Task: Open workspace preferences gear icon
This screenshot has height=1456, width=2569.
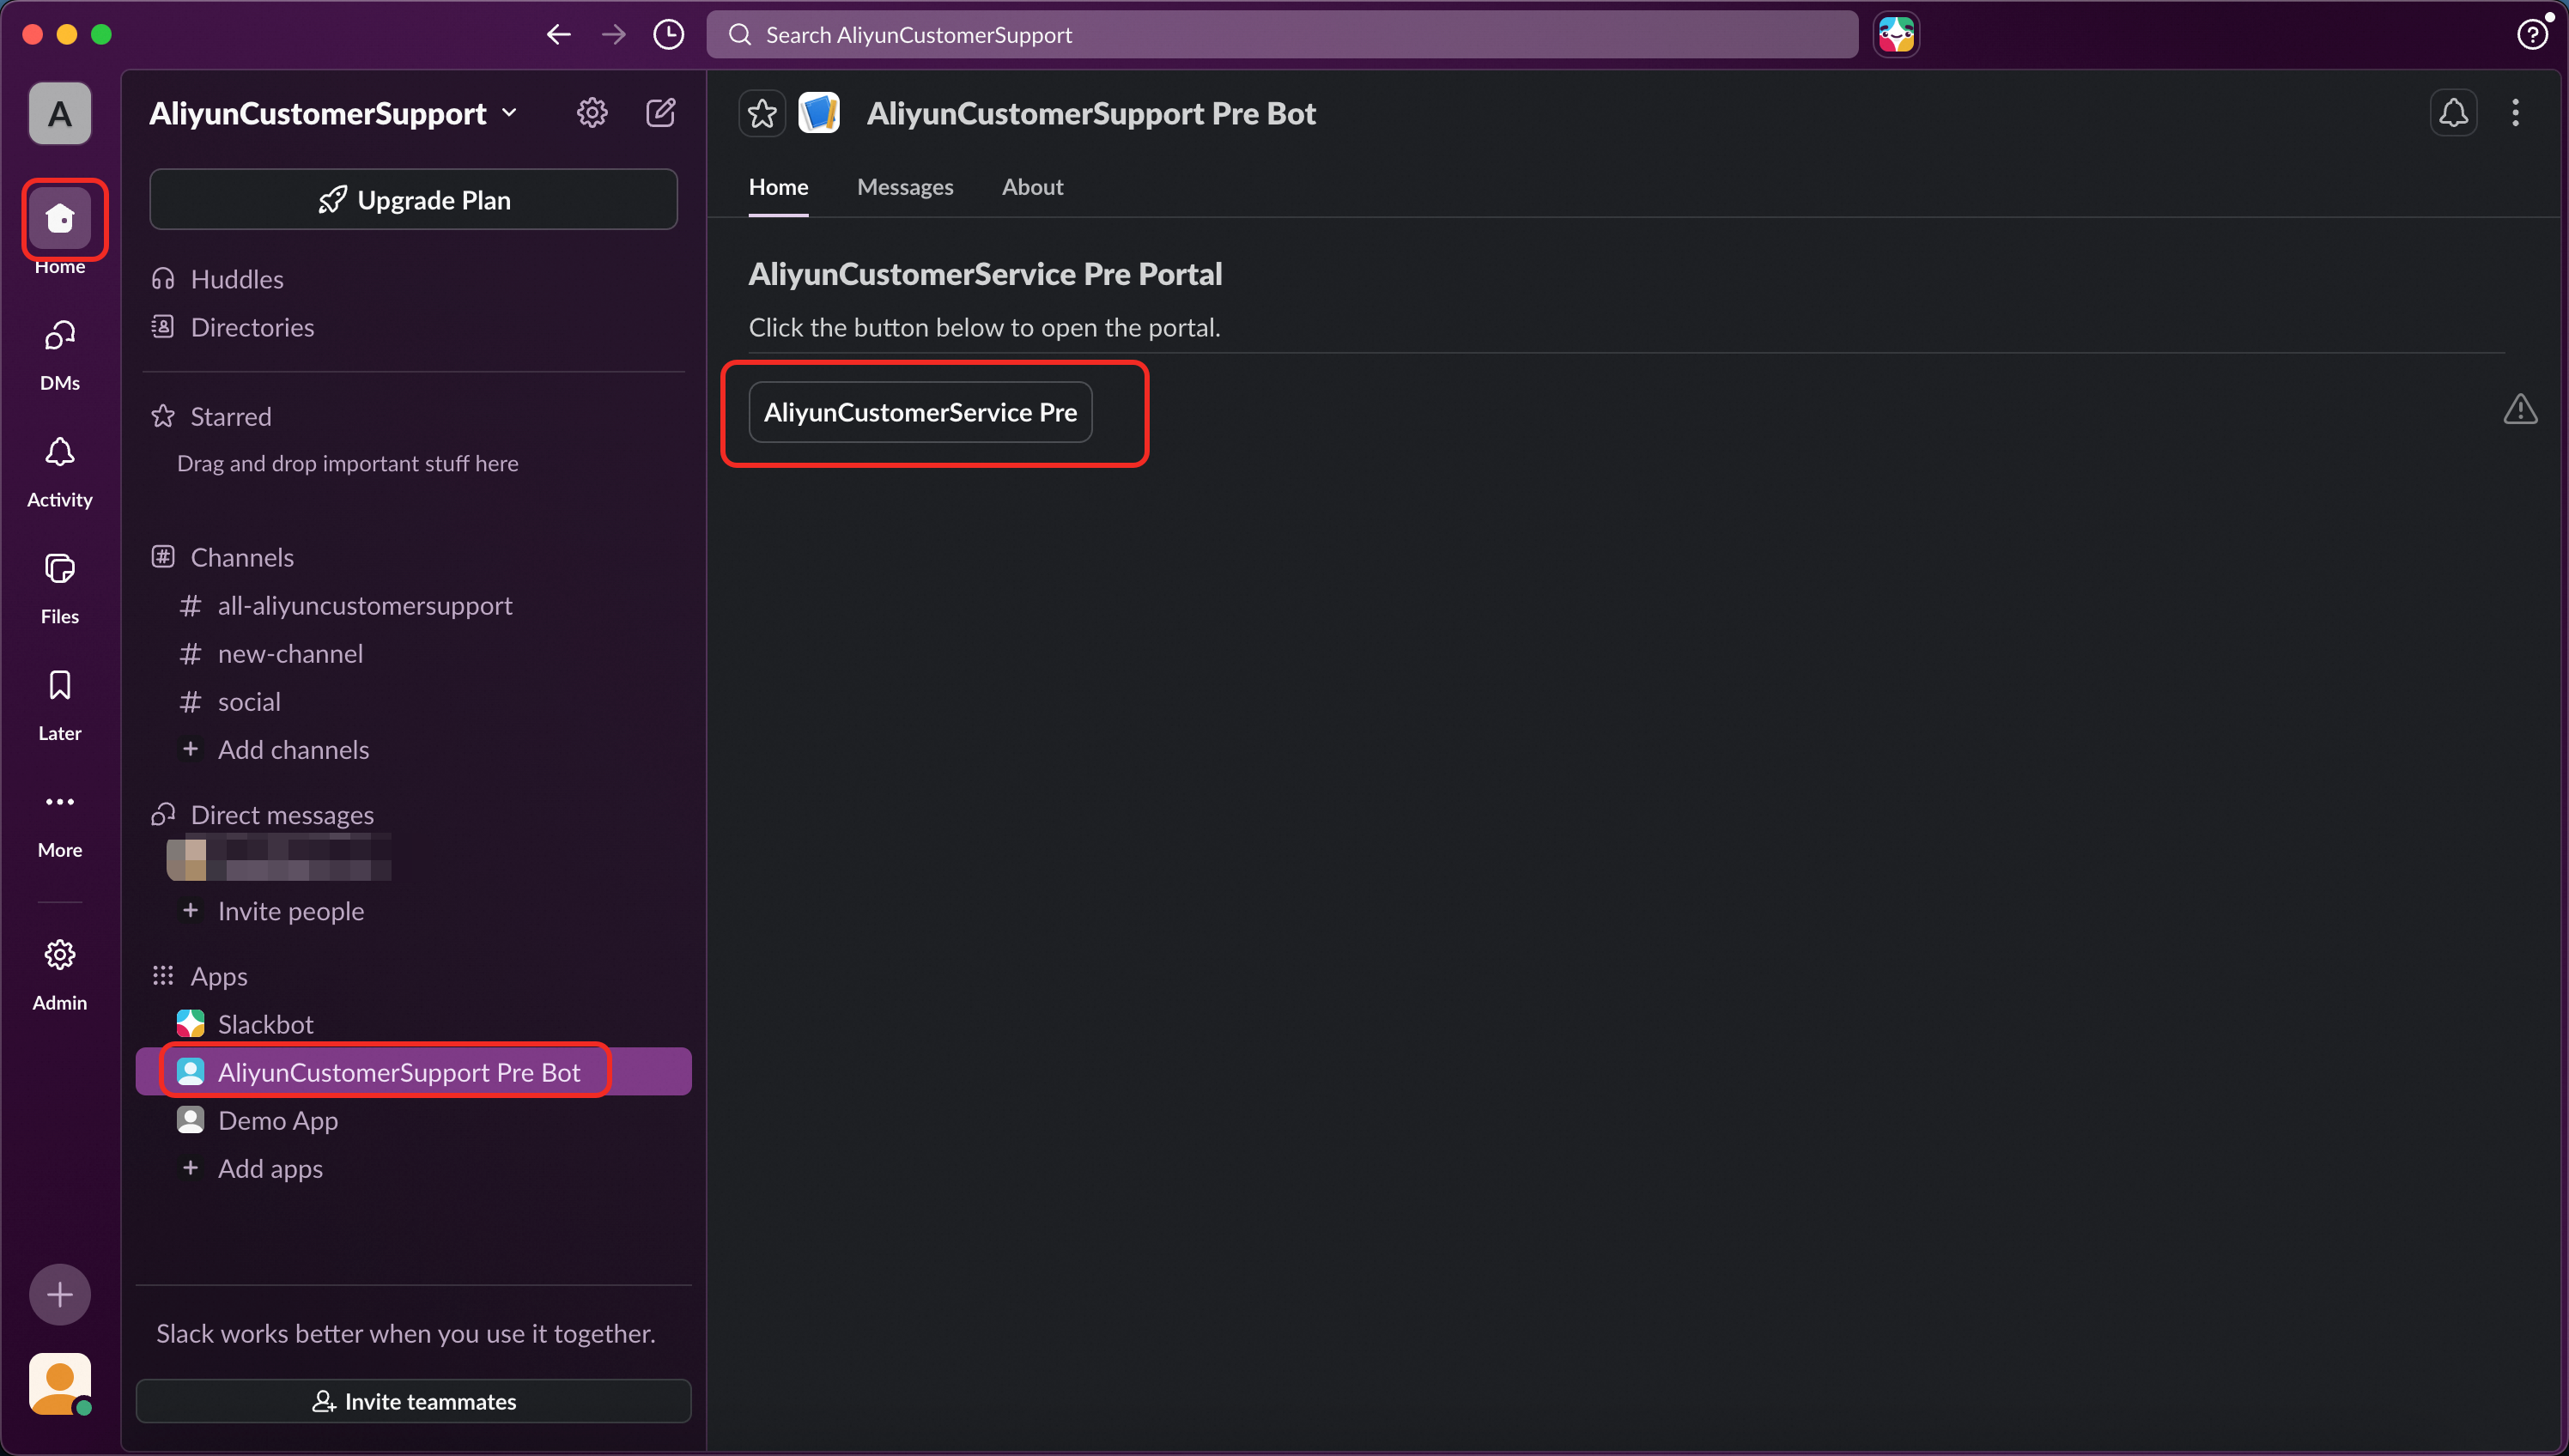Action: (592, 113)
